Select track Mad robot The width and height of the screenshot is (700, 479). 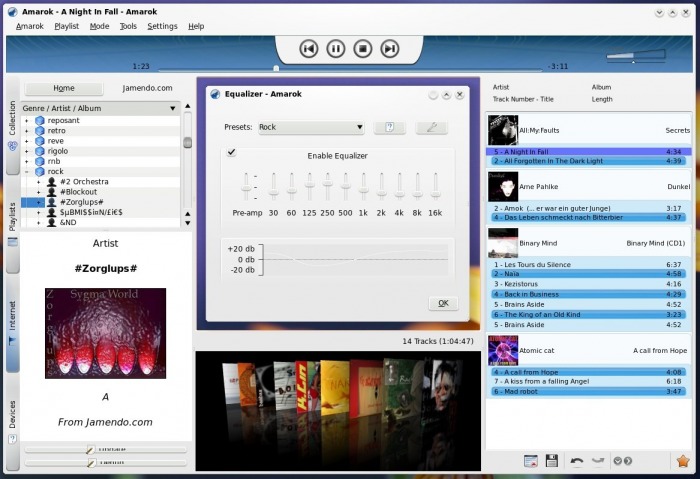tap(588, 392)
